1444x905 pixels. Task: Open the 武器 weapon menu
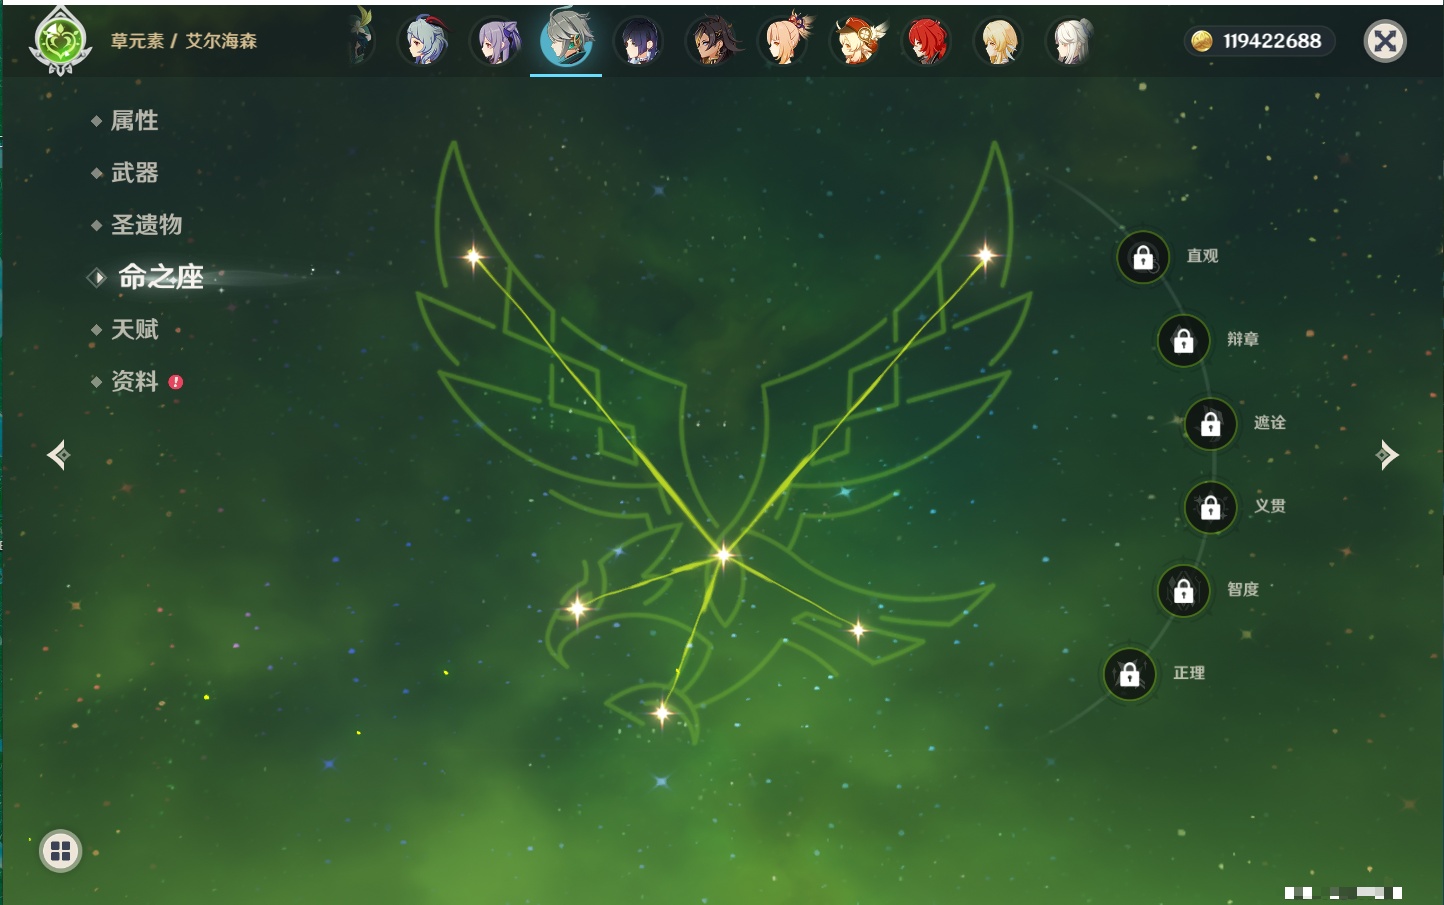pyautogui.click(x=134, y=173)
